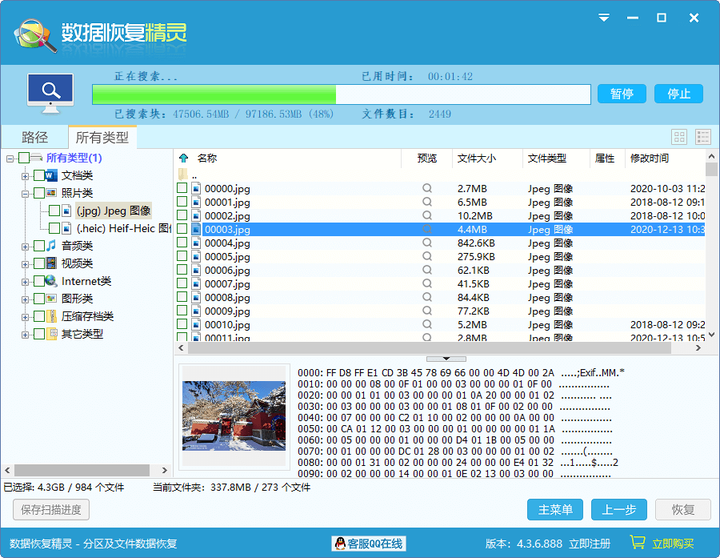720x558 pixels.
Task: Toggle the (.jpg) Jpeg 图像 checkbox
Action: click(54, 211)
